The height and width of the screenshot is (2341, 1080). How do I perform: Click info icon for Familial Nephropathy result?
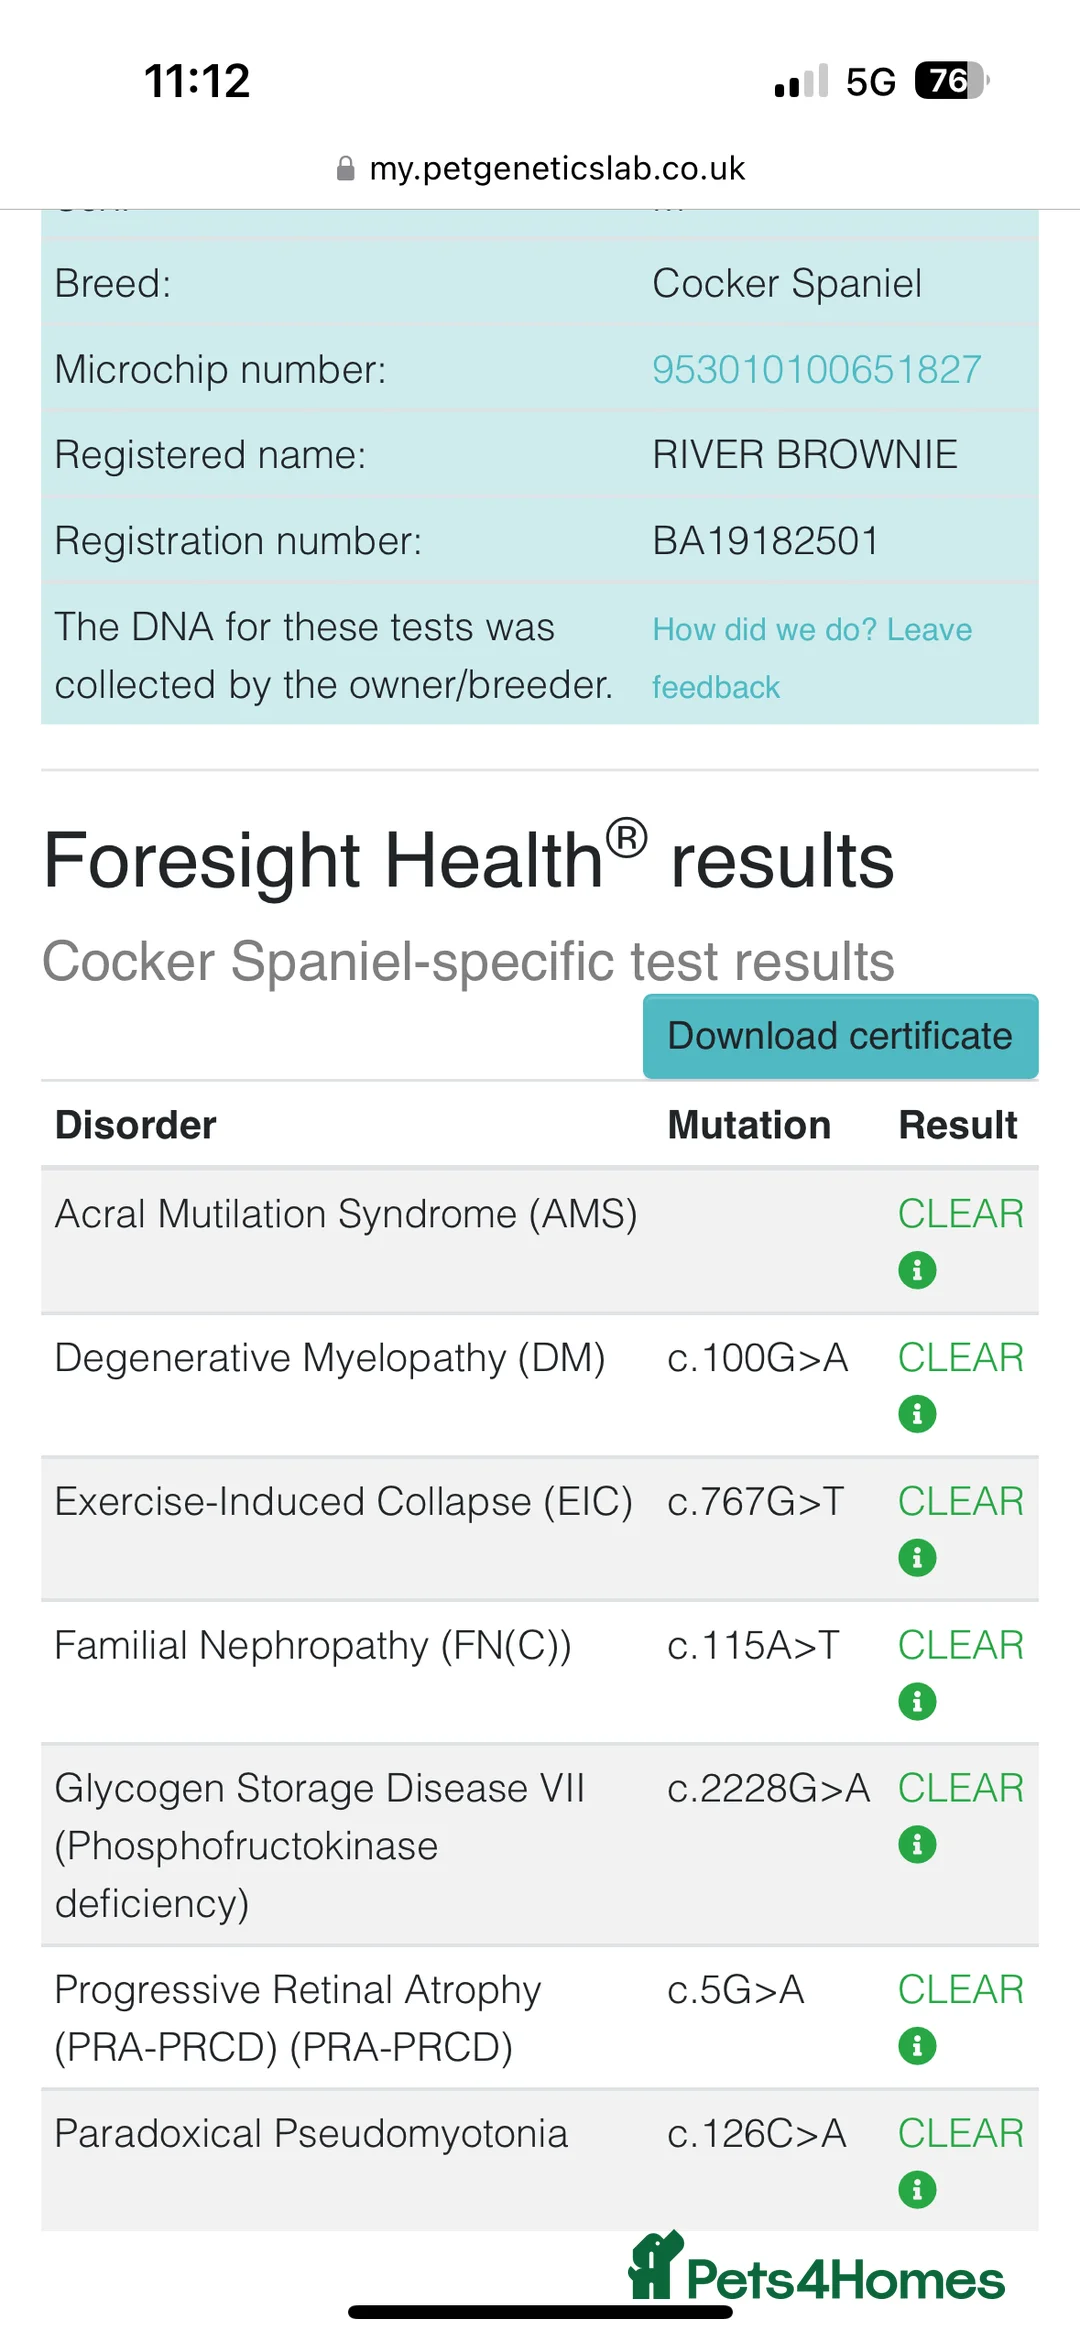[x=917, y=1701]
